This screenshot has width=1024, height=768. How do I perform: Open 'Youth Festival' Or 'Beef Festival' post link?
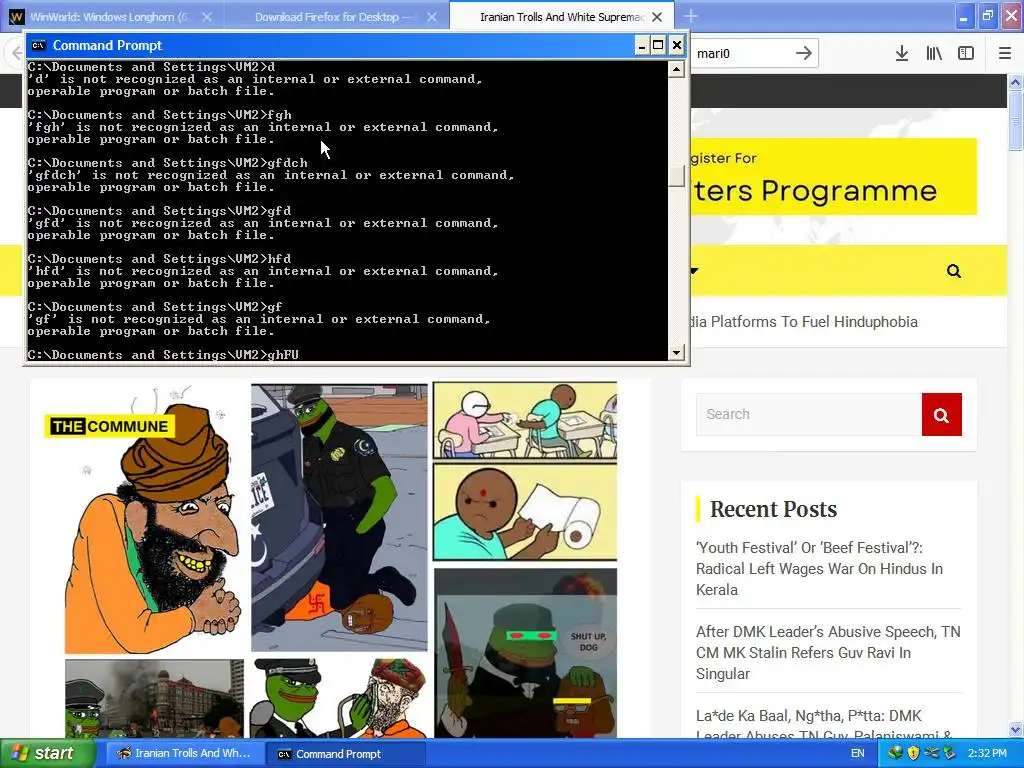click(x=820, y=569)
